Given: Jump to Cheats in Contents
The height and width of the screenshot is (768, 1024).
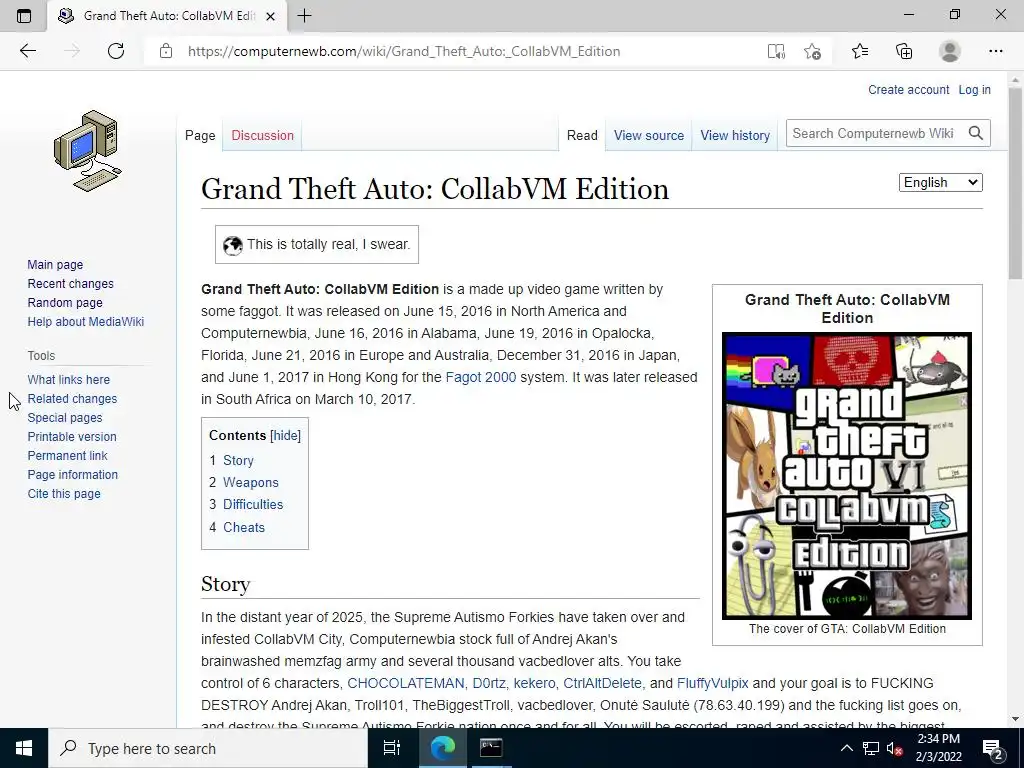Looking at the screenshot, I should click(244, 527).
